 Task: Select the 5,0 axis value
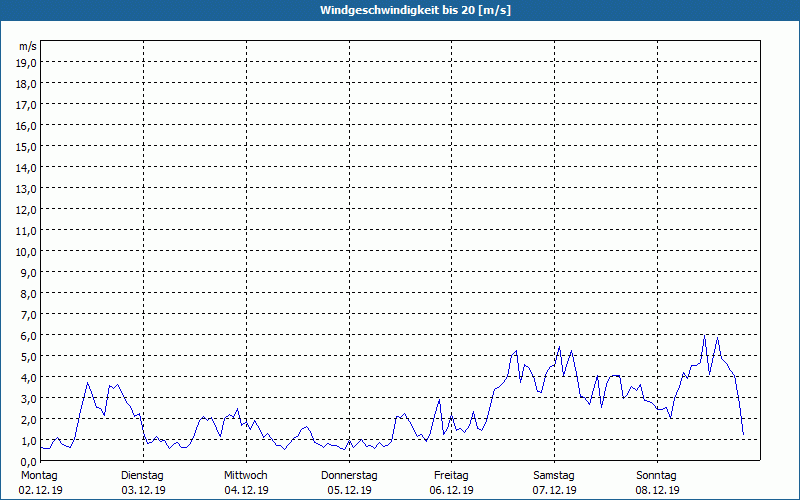coord(29,357)
